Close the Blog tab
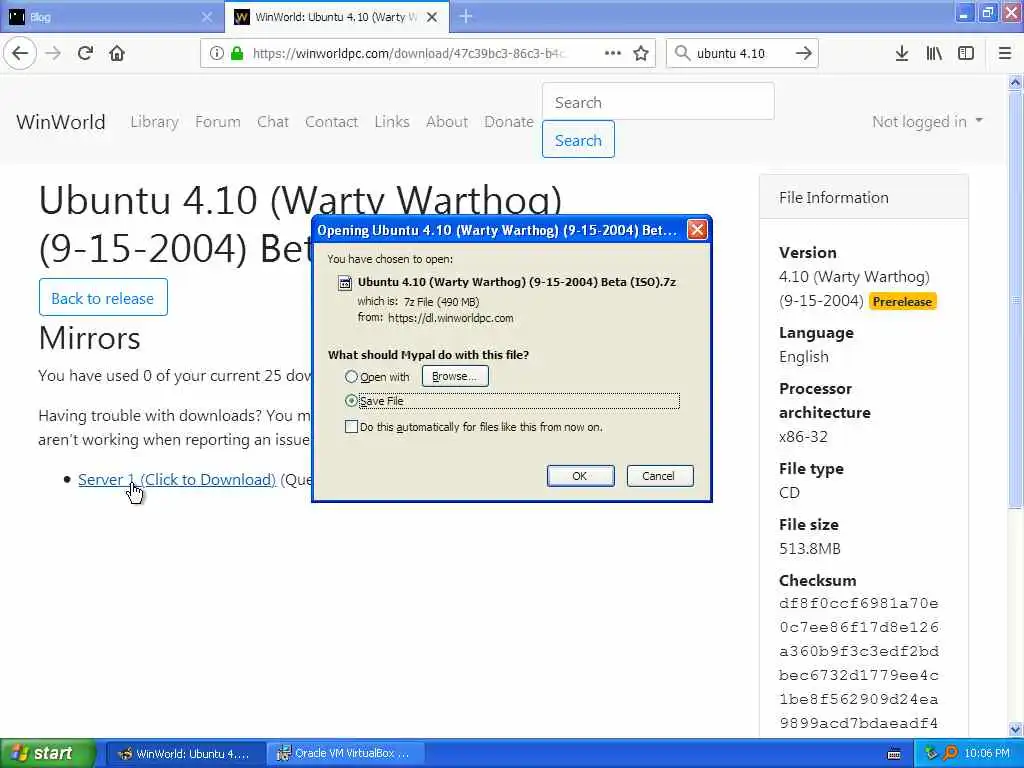Viewport: 1024px width, 768px height. (207, 17)
